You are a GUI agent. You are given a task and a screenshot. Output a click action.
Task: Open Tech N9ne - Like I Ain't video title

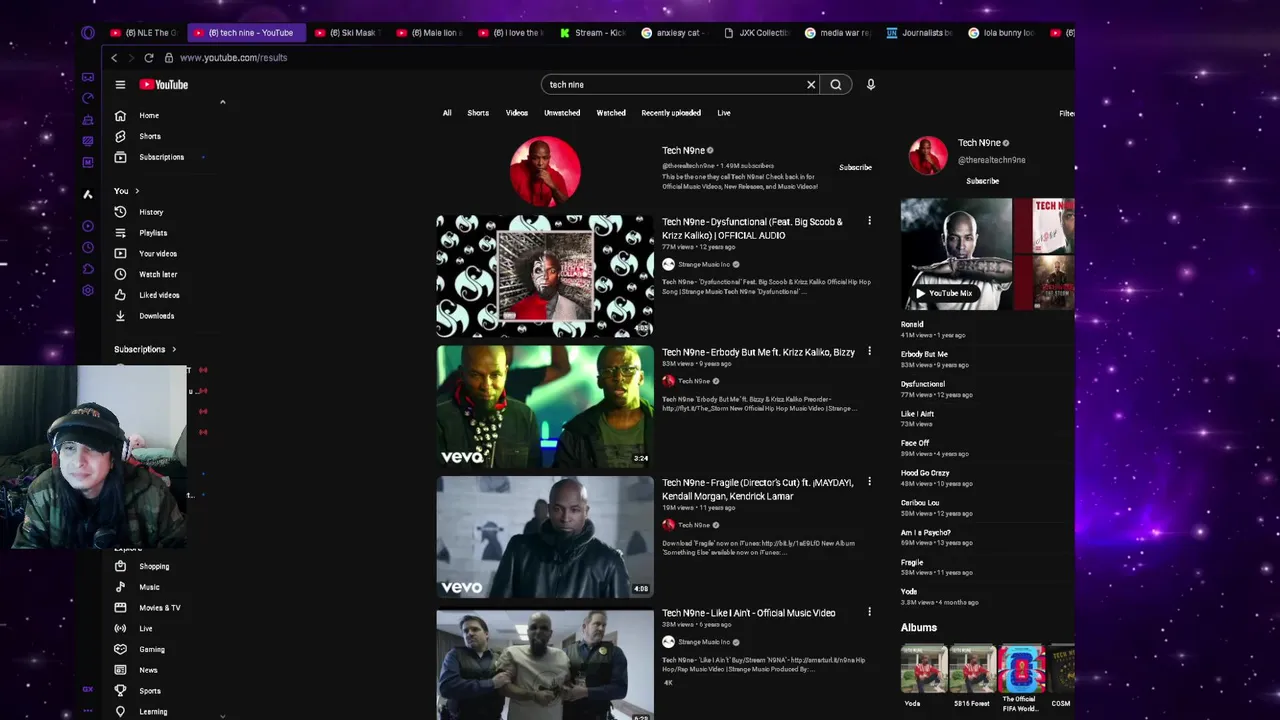(x=748, y=613)
